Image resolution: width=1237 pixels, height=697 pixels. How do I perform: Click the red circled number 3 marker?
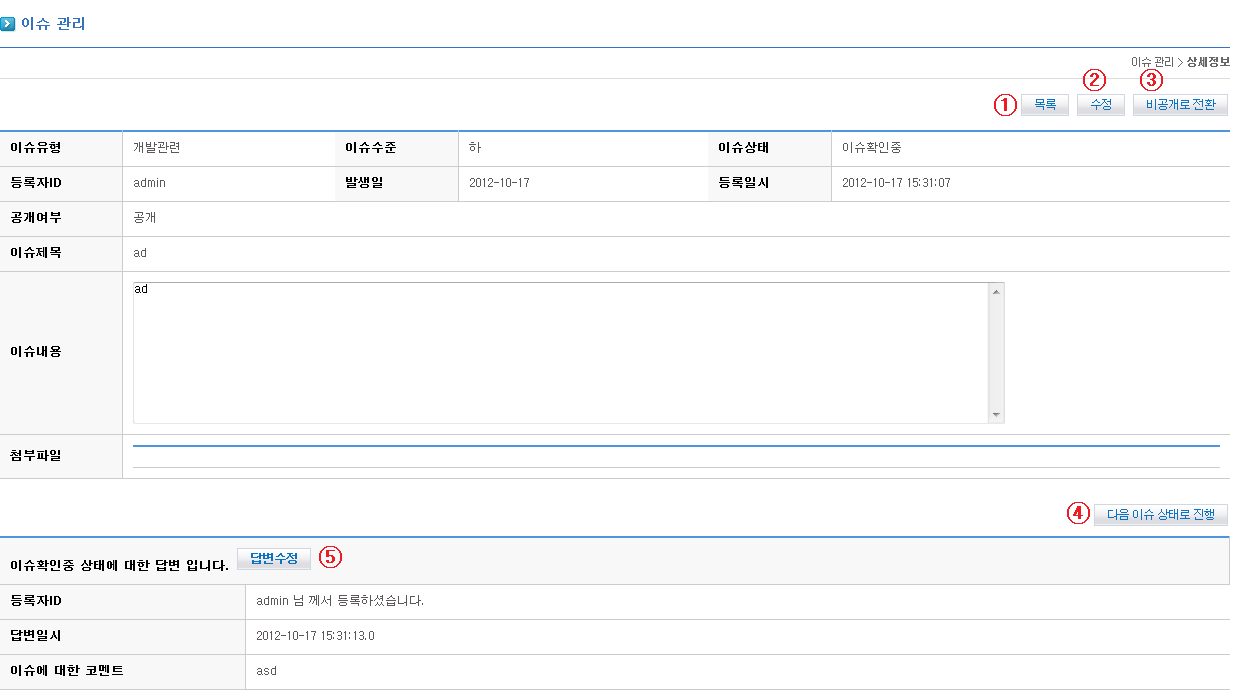[x=1153, y=80]
